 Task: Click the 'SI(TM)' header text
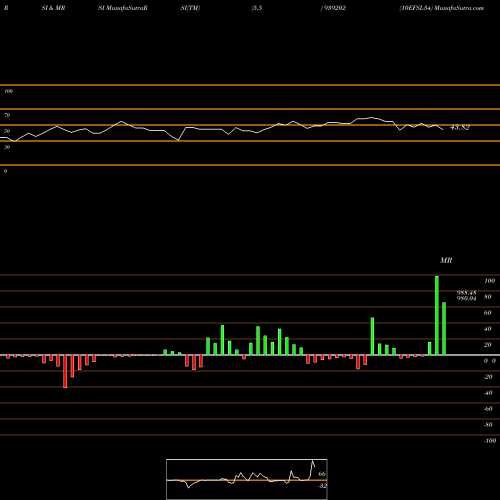(190, 8)
